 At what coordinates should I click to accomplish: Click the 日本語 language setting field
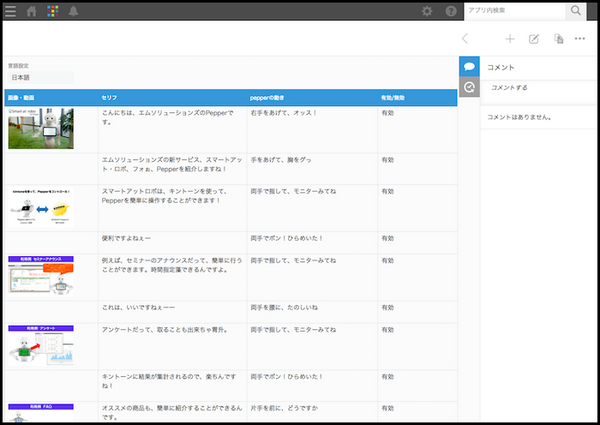point(40,77)
